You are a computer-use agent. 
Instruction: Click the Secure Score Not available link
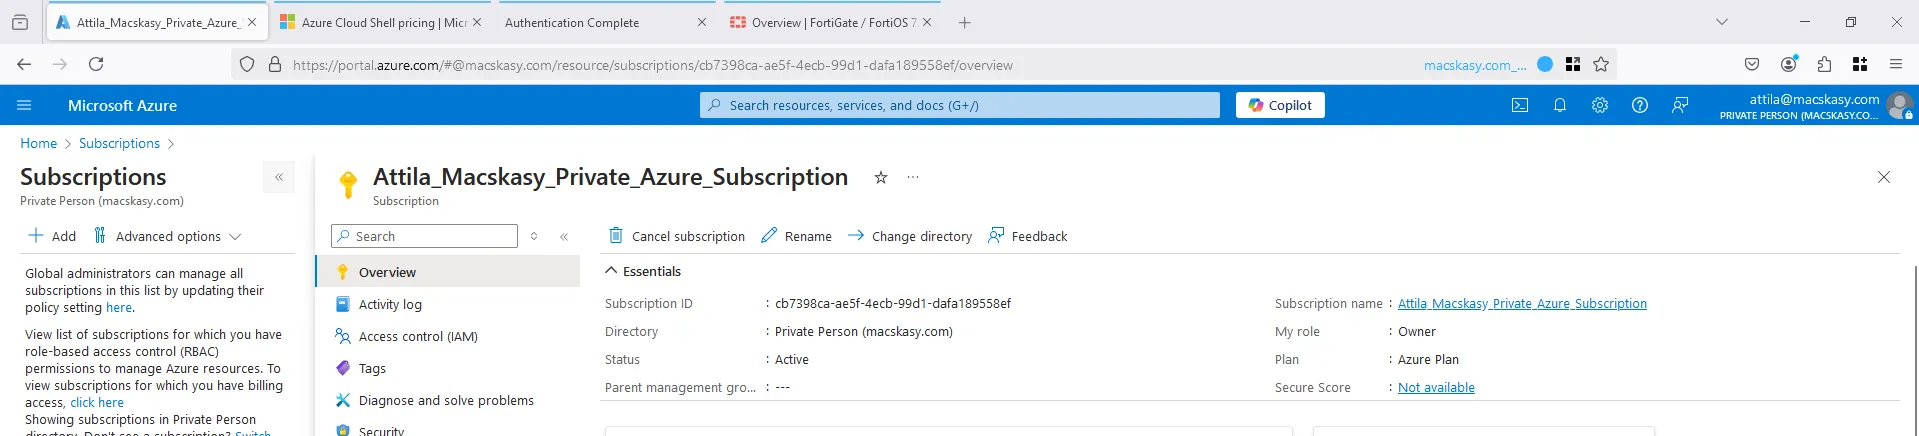coord(1436,387)
